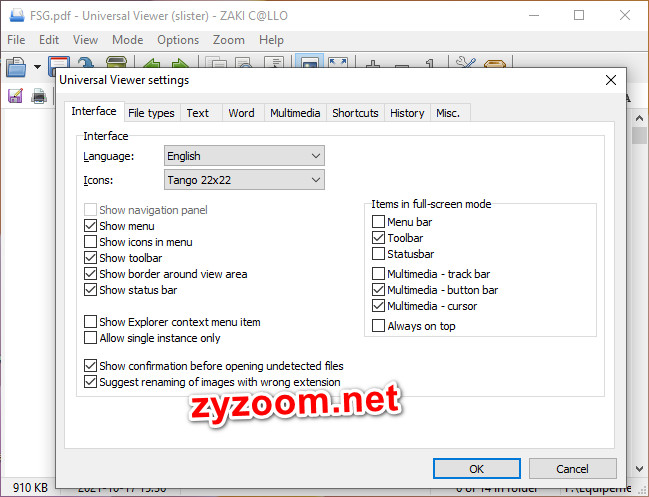Open the Zoom menu
Screen dimensions: 649x497
(x=229, y=40)
